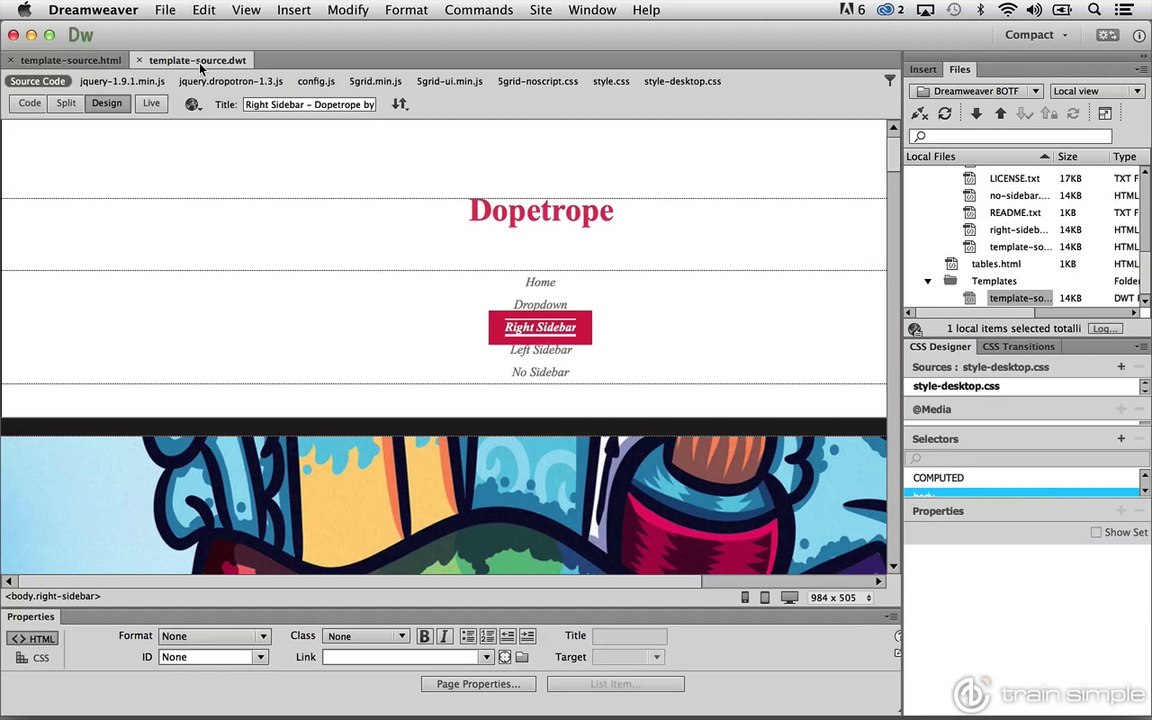Refresh the Files panel list
The width and height of the screenshot is (1152, 720).
[x=945, y=113]
